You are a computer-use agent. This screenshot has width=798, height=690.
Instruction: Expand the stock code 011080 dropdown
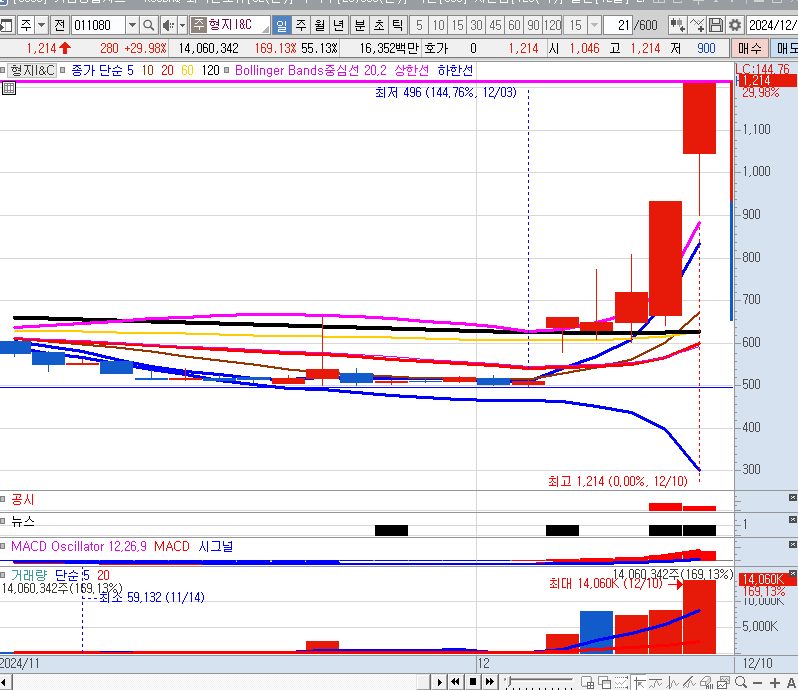point(132,25)
